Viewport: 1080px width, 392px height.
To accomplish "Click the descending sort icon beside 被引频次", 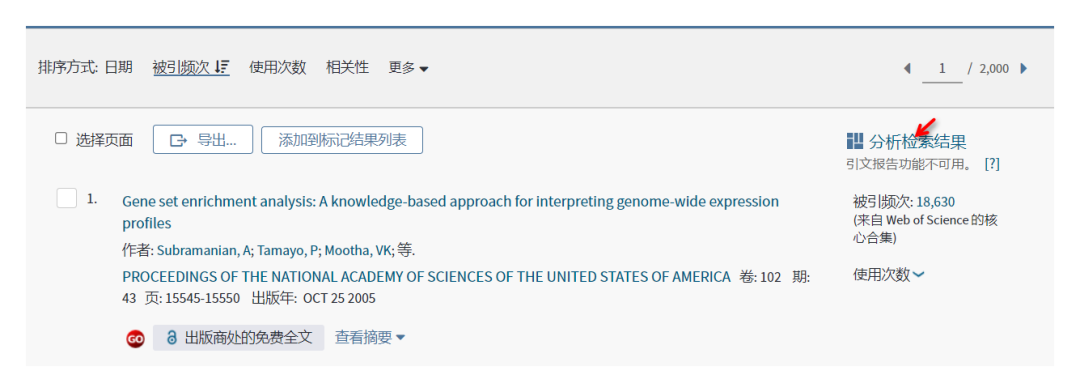I will tap(222, 67).
